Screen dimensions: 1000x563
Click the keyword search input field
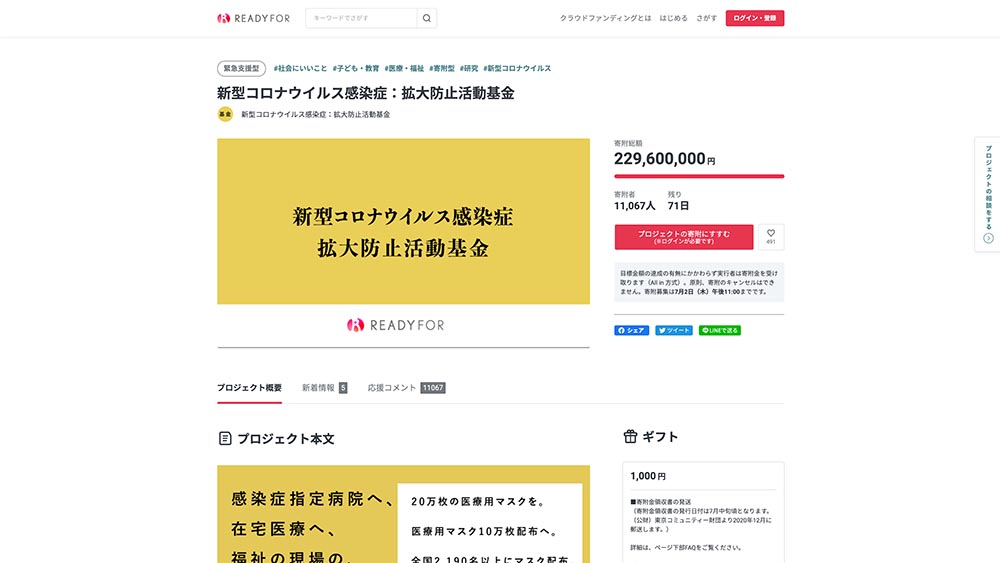[361, 18]
